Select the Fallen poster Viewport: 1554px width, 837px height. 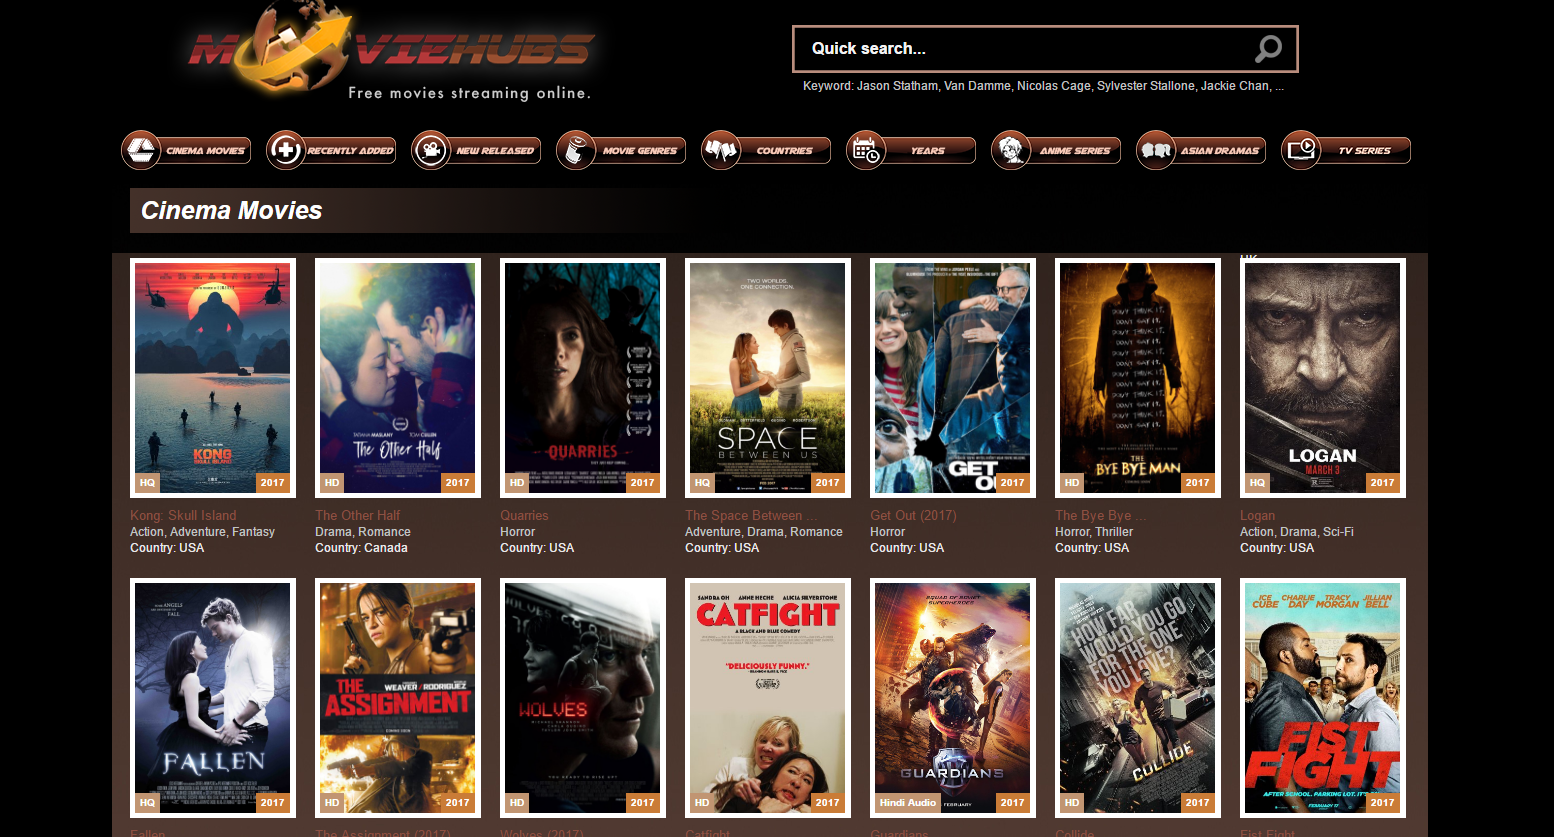(213, 698)
